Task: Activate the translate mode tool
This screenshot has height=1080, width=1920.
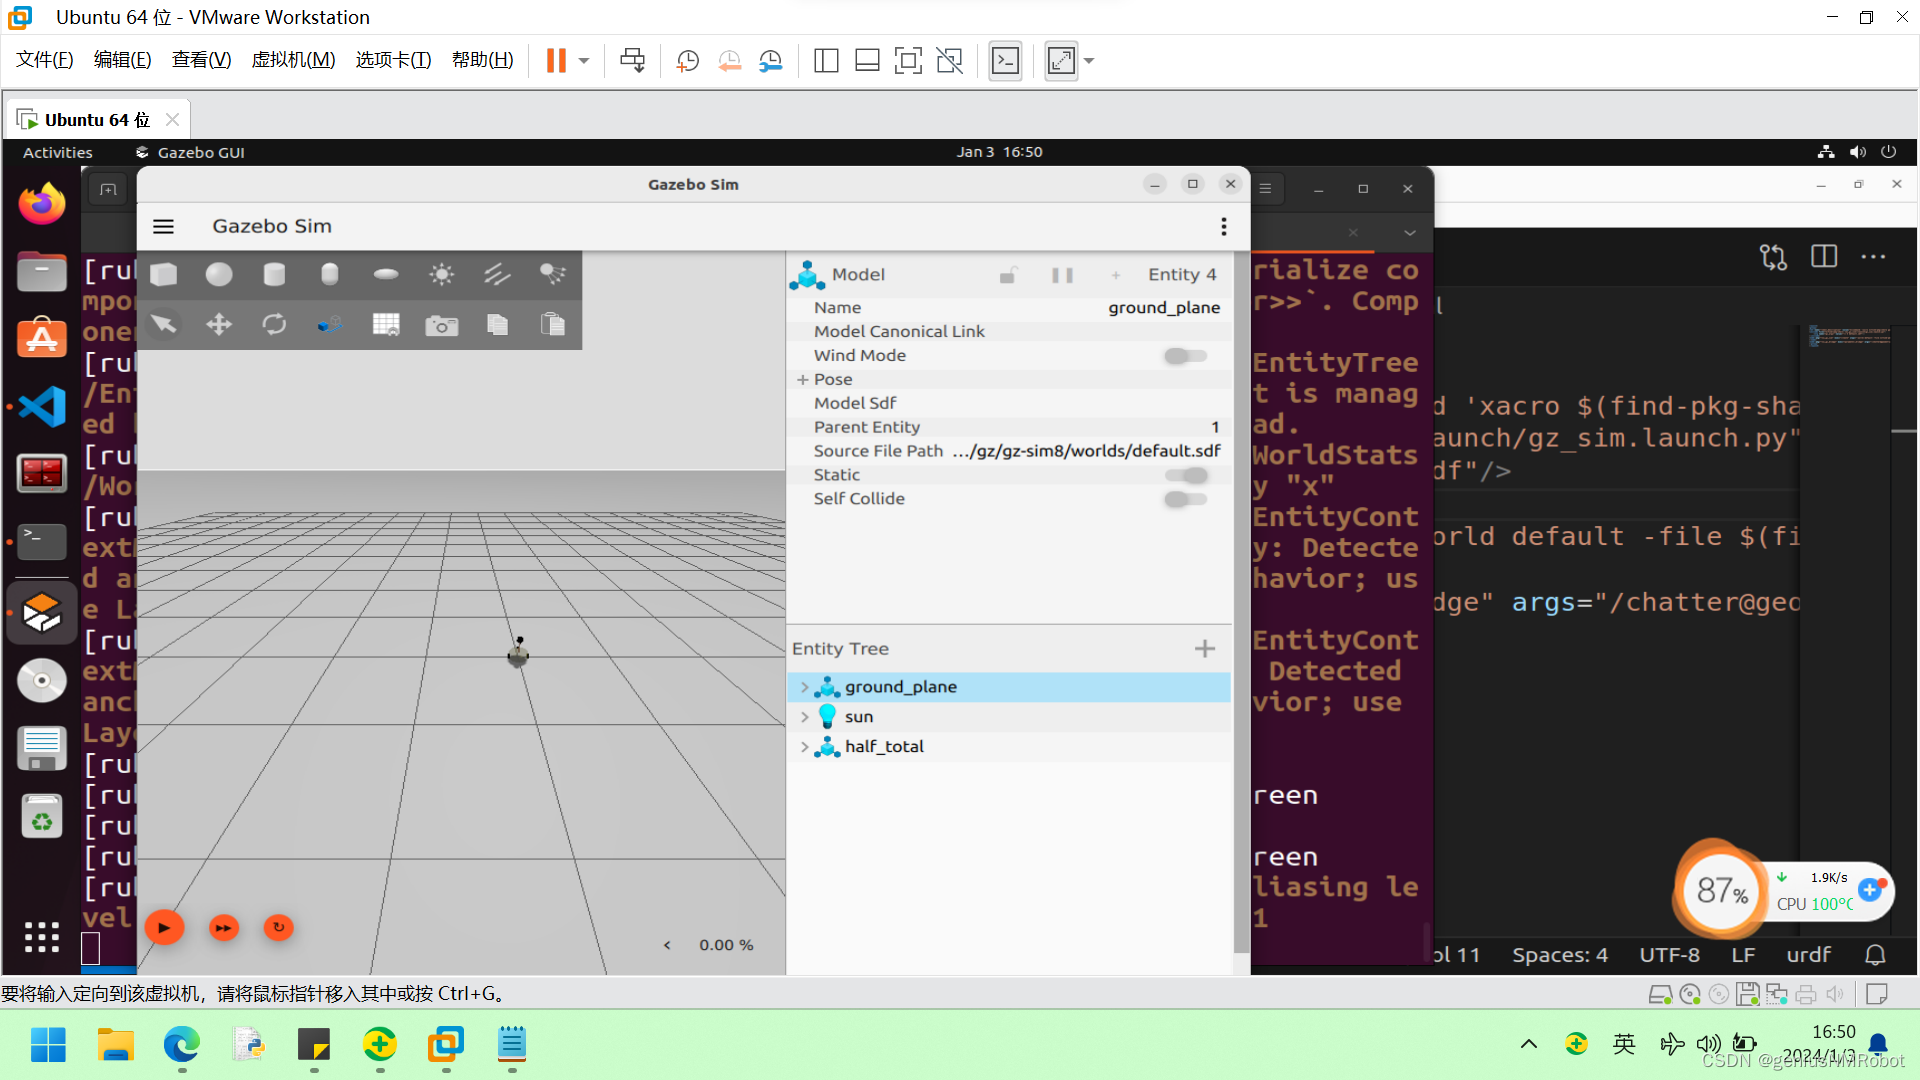Action: tap(219, 324)
